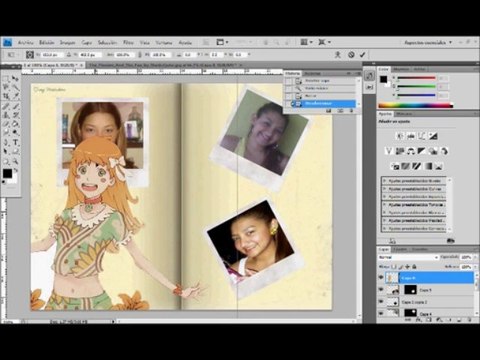The image size is (480, 360).
Task: Select the Clone Stamp tool
Action: point(6,115)
